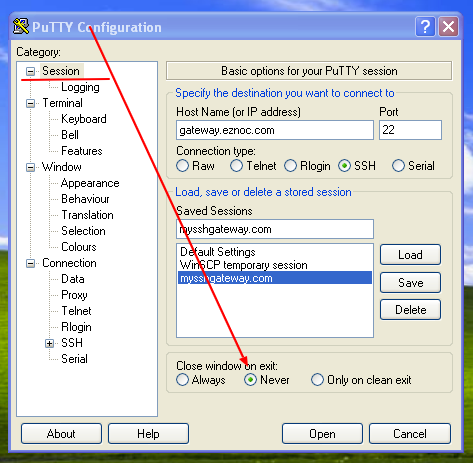This screenshot has width=473, height=463.
Task: Select Rlogin connection type radio
Action: pos(290,166)
